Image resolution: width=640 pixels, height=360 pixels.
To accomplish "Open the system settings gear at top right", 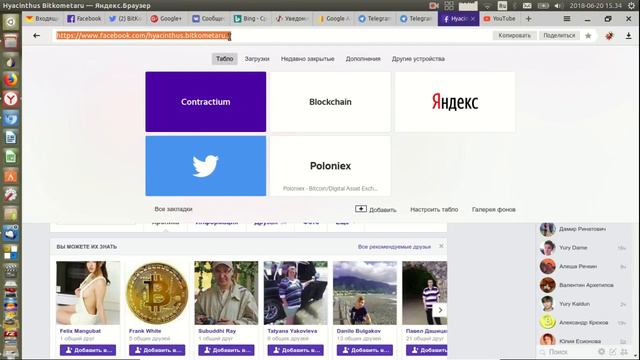I will [x=632, y=6].
